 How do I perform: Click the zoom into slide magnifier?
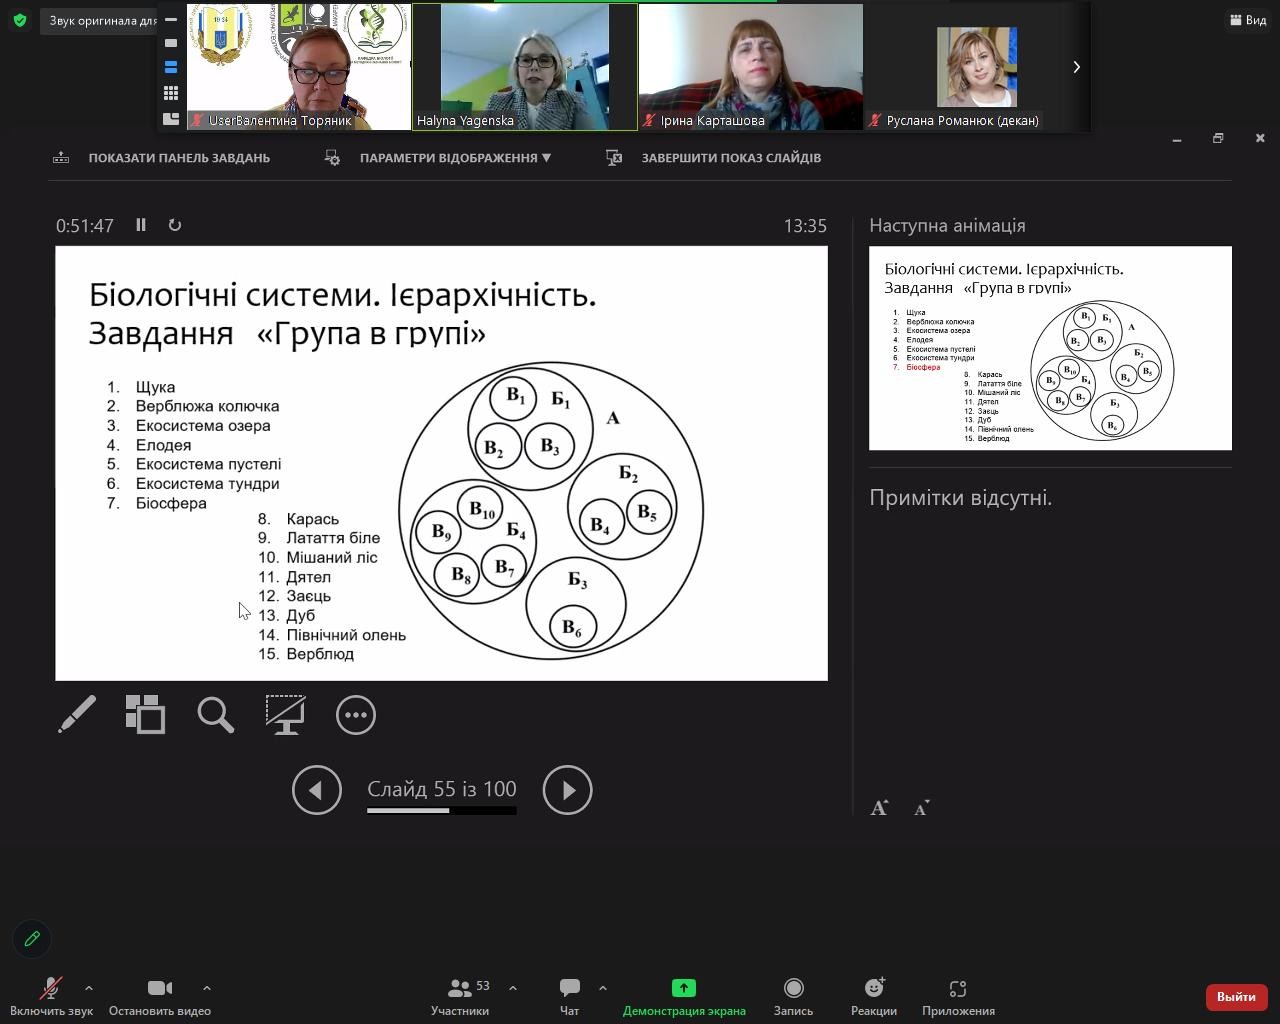pos(215,714)
